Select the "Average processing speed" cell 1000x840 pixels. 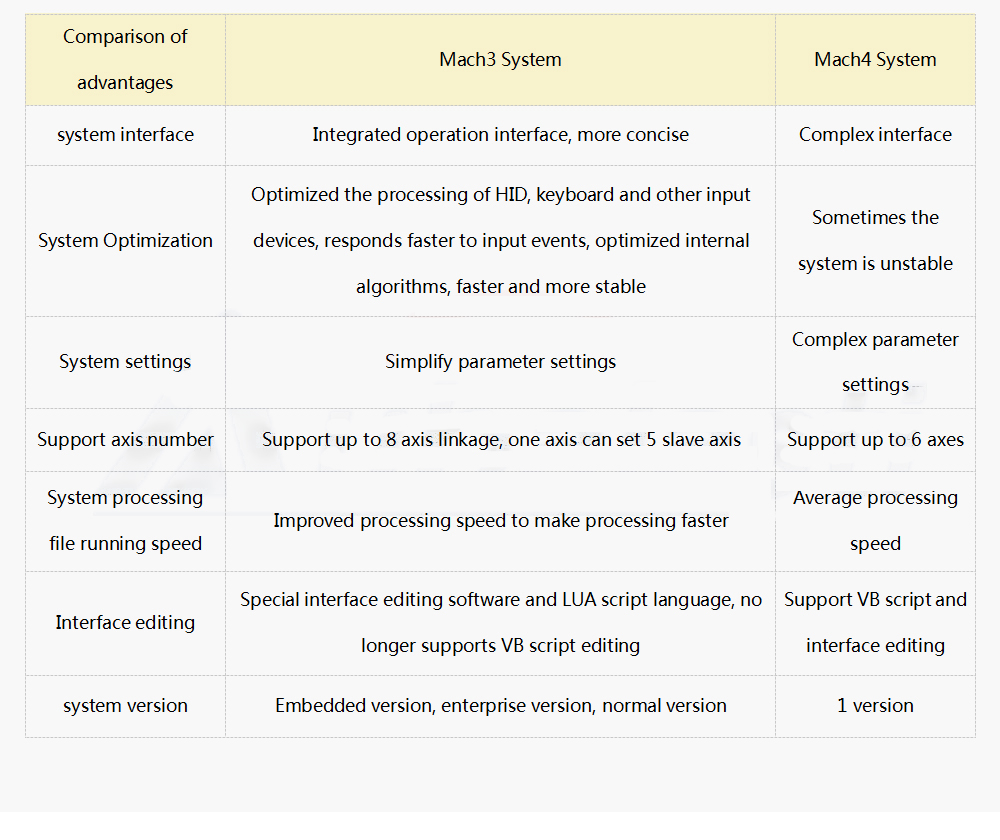point(875,521)
